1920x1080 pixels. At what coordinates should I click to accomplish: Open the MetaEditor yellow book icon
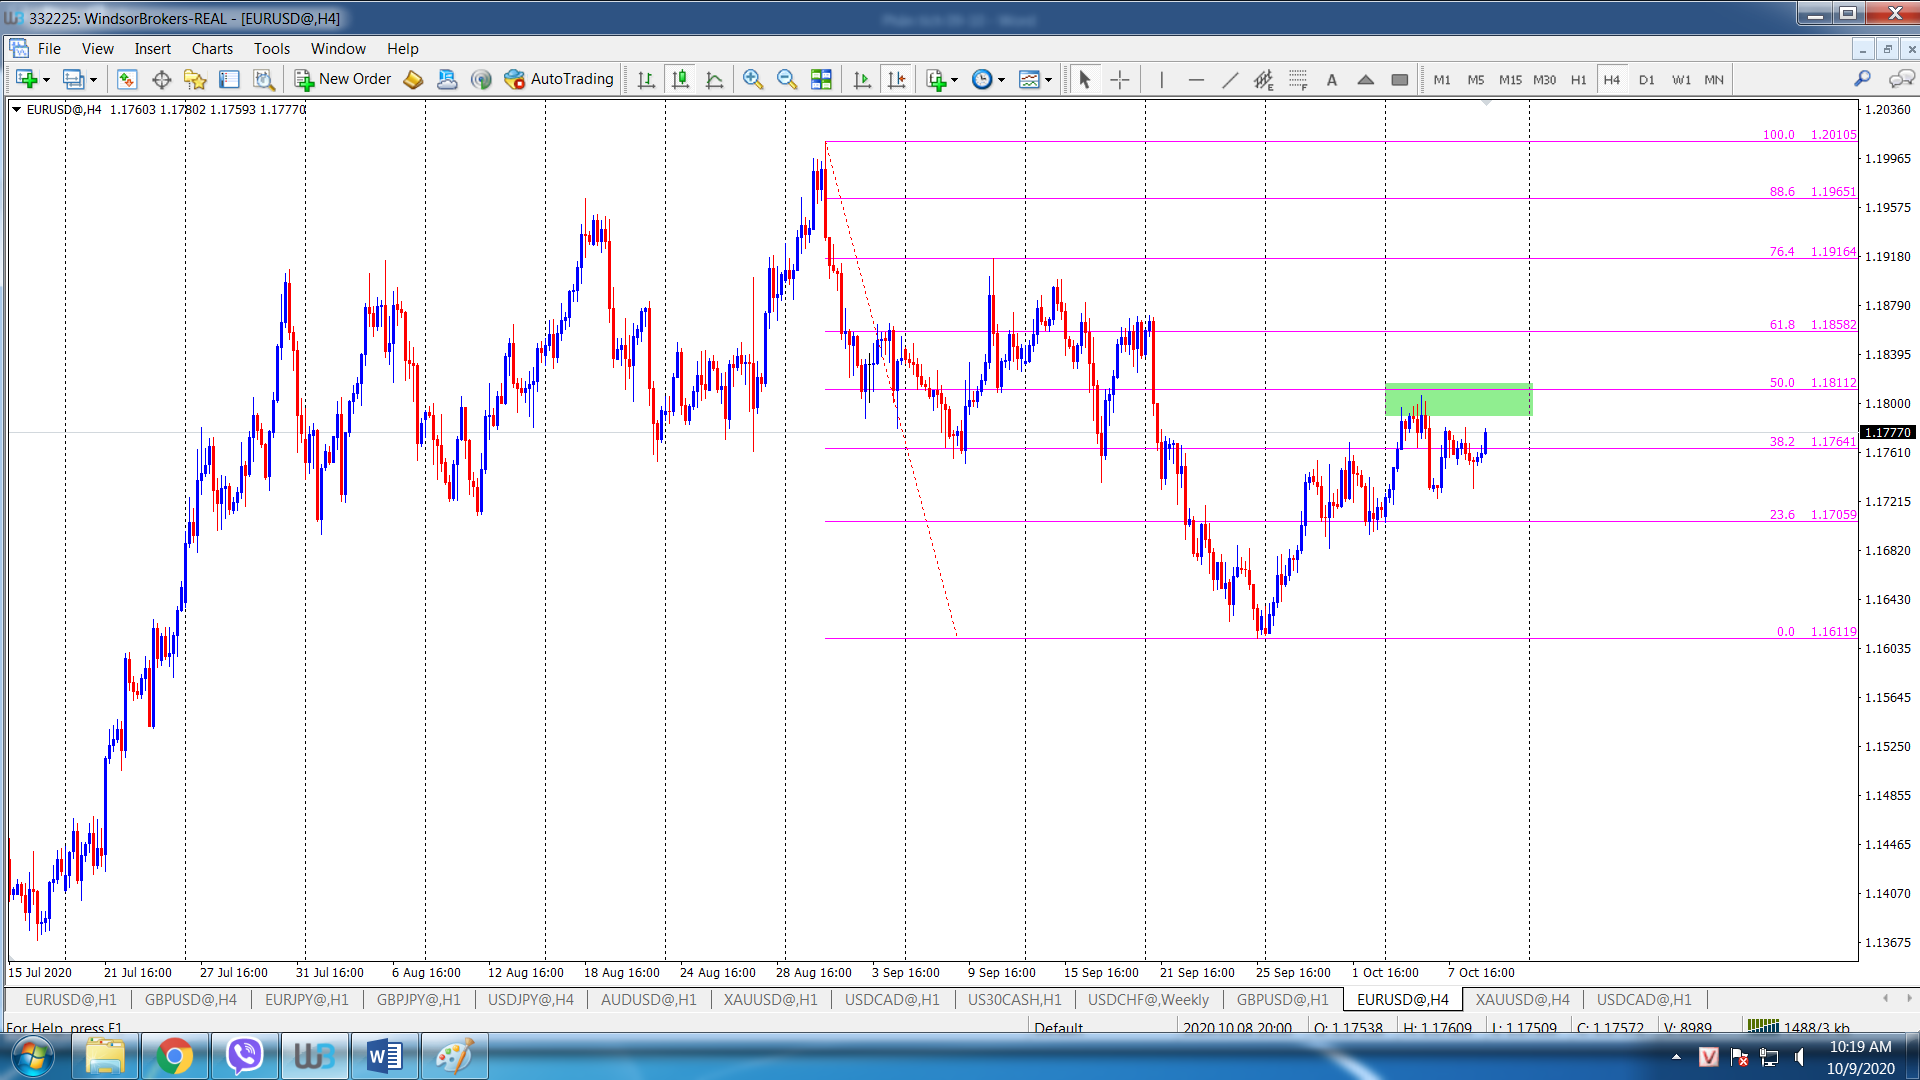coord(413,79)
